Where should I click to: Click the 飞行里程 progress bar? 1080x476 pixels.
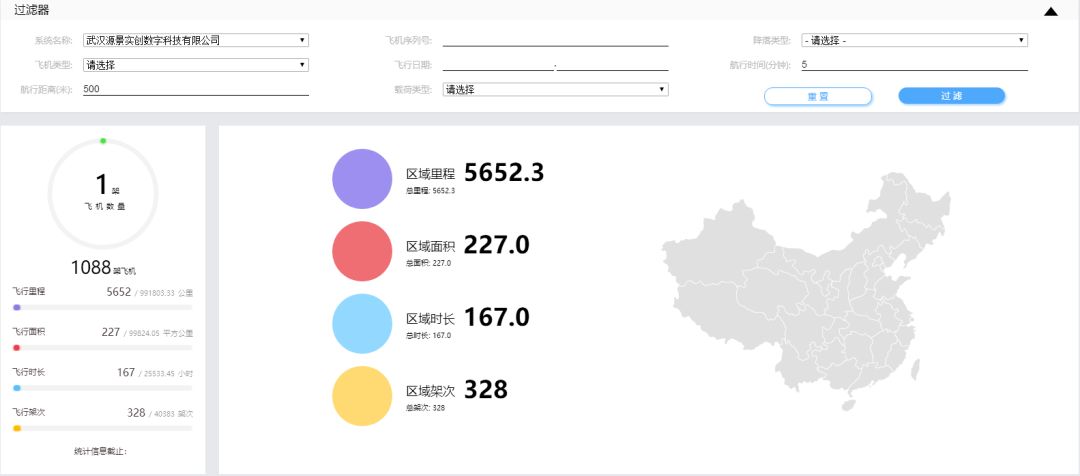[x=103, y=307]
